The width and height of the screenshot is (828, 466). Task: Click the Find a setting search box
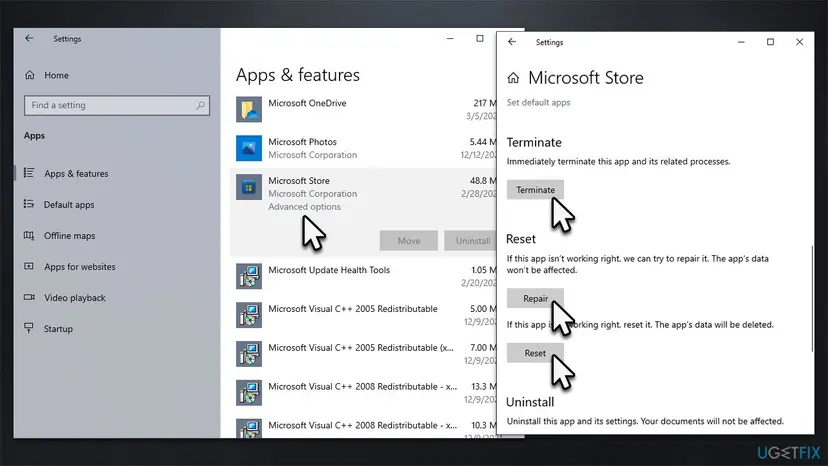click(x=117, y=105)
